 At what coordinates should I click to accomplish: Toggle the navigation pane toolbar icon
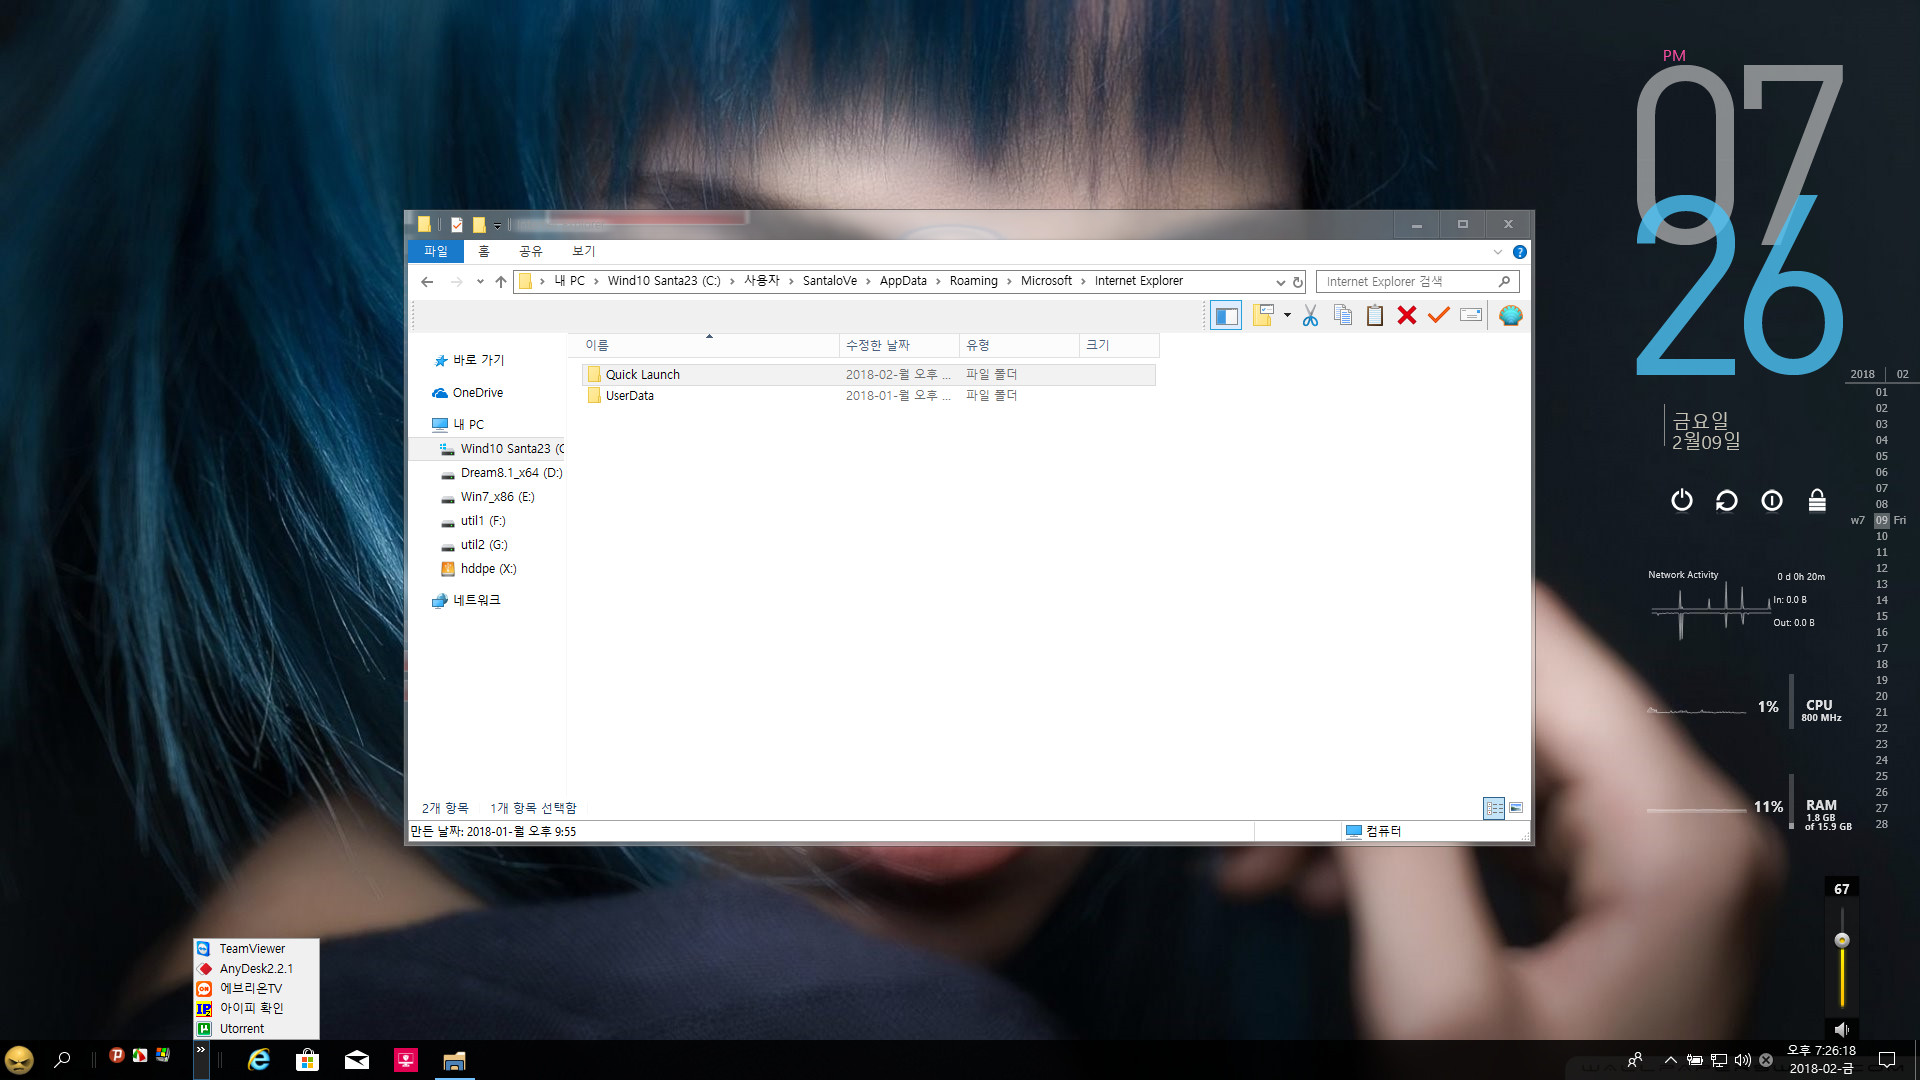[1226, 316]
